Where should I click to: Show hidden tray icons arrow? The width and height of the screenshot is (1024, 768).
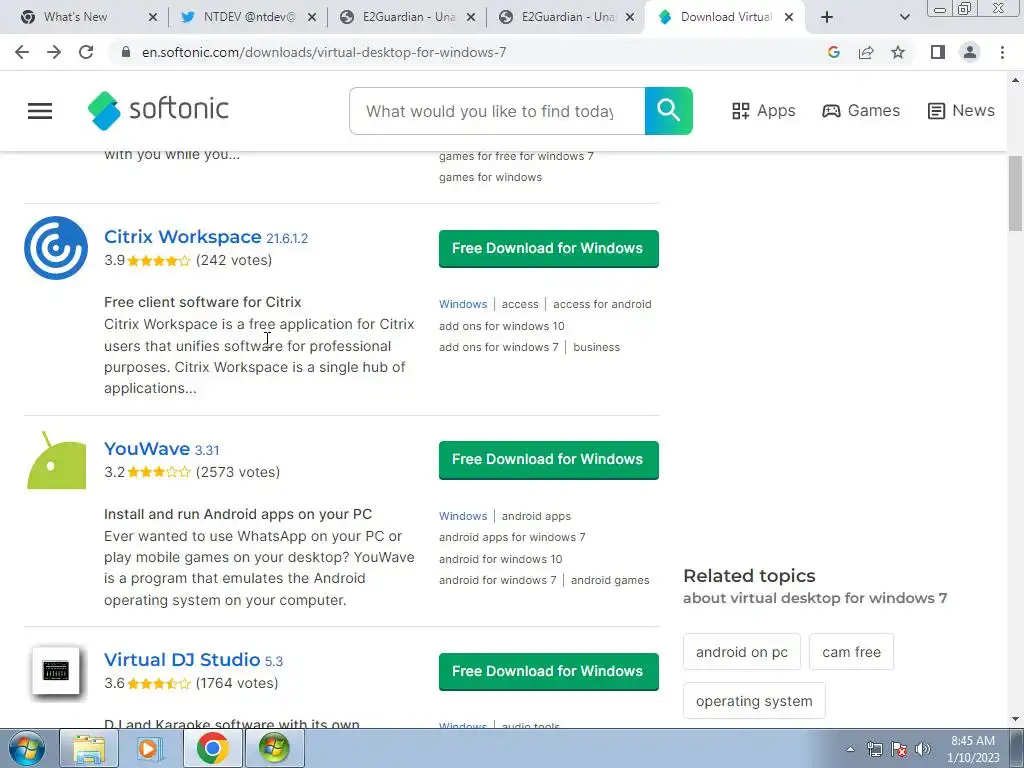pos(850,749)
